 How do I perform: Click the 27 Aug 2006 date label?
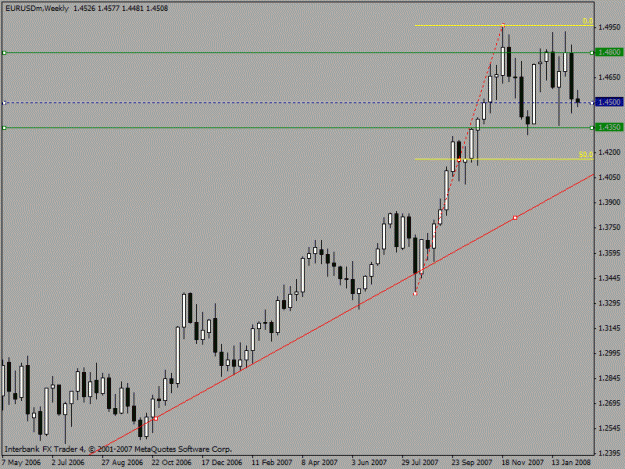point(122,463)
